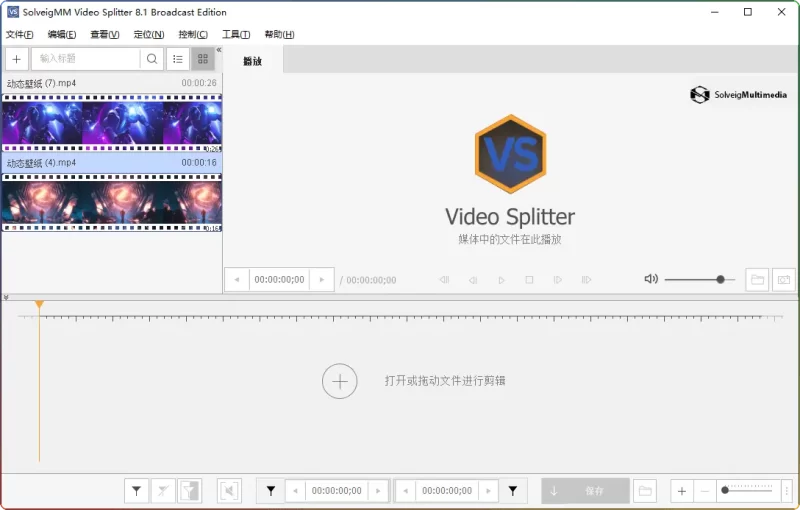This screenshot has width=800, height=510.
Task: Click the invert fragments icon
Action: (x=189, y=491)
